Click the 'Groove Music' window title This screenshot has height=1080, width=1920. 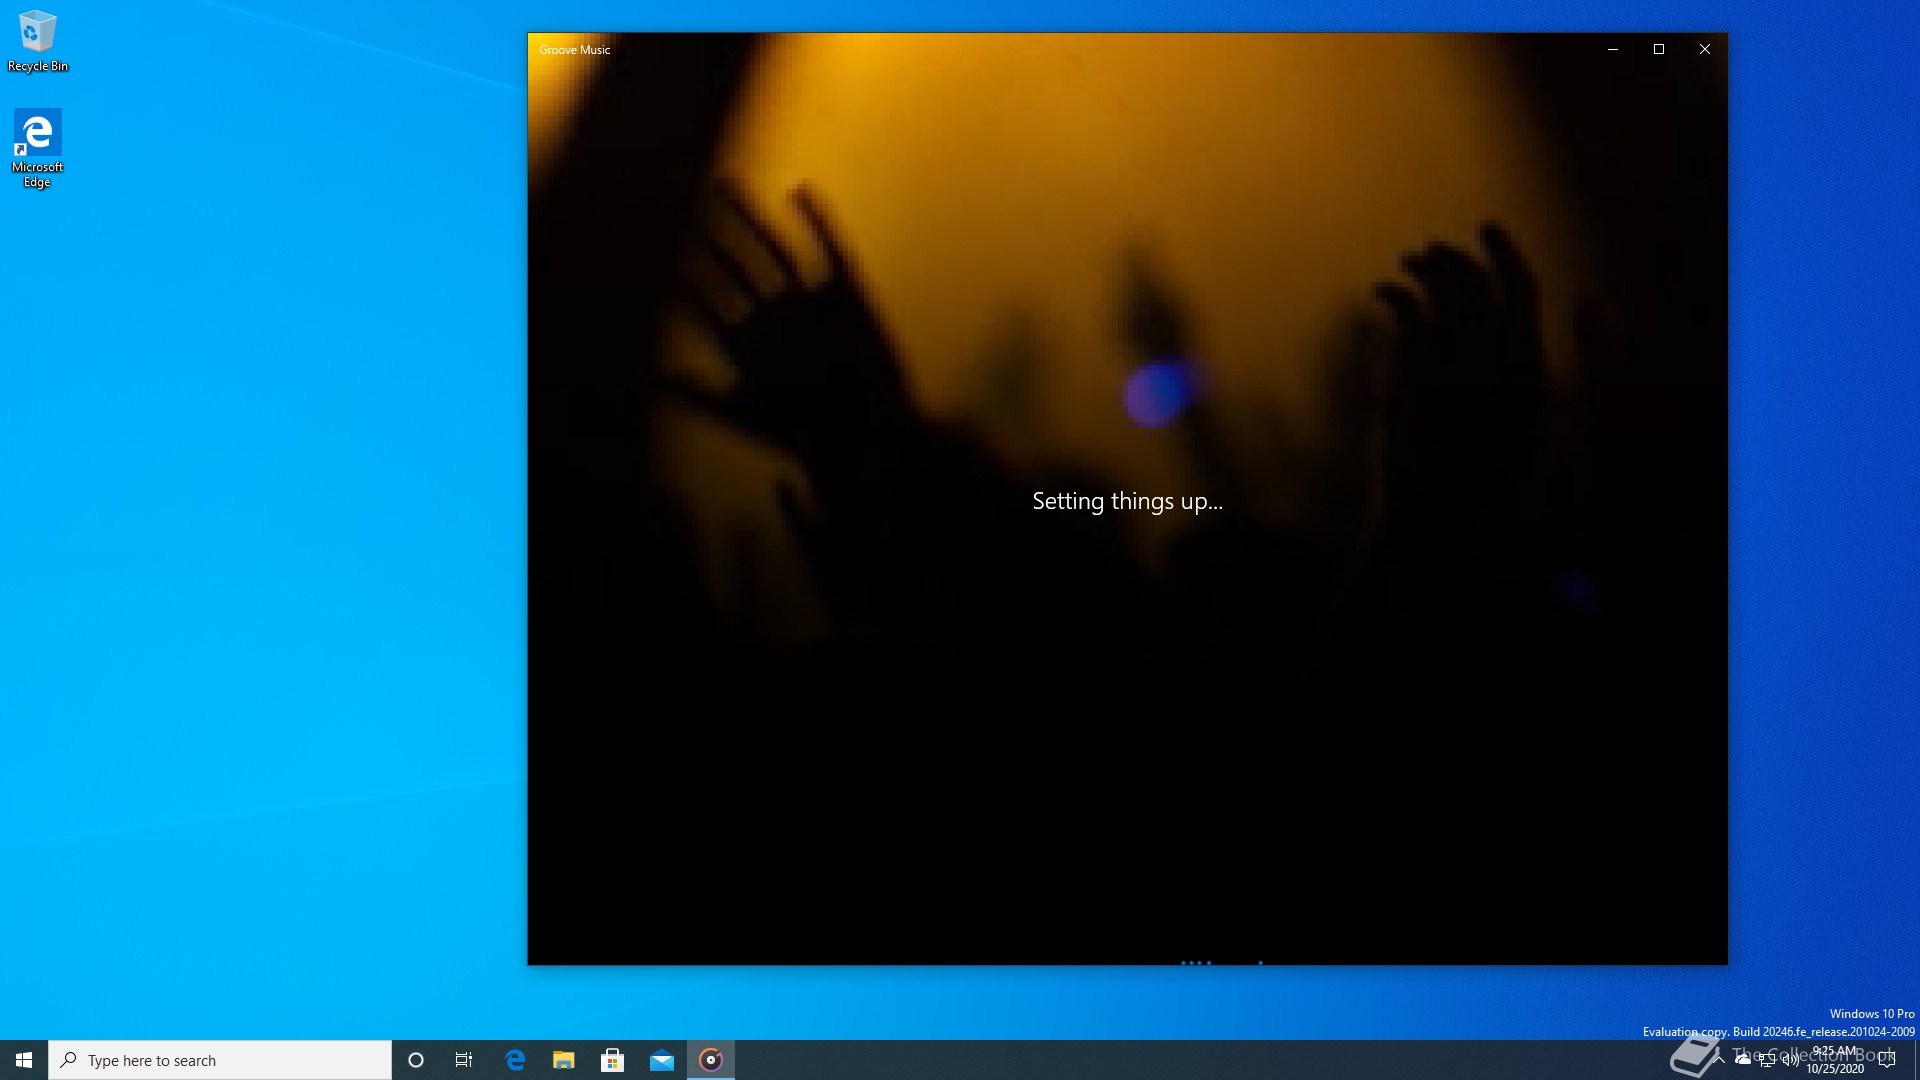pos(574,49)
